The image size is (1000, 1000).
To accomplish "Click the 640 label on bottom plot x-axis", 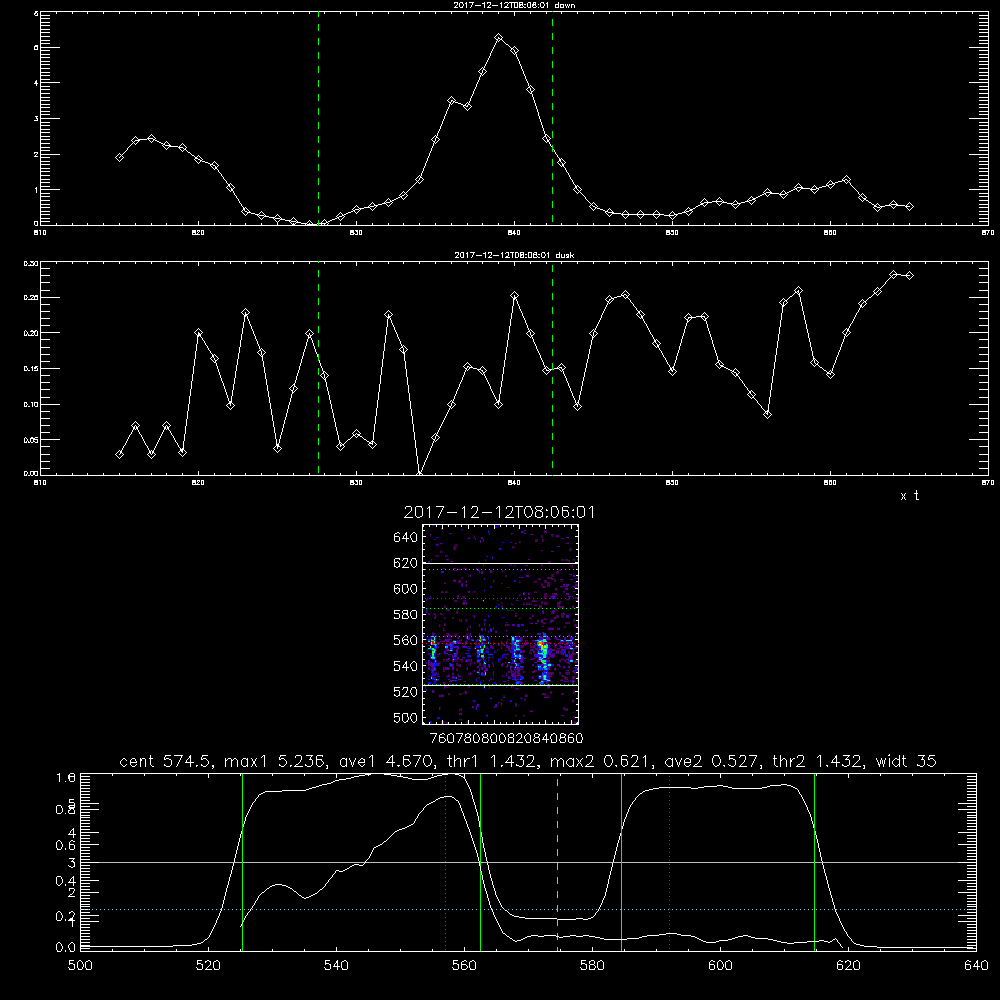I will click(x=976, y=966).
